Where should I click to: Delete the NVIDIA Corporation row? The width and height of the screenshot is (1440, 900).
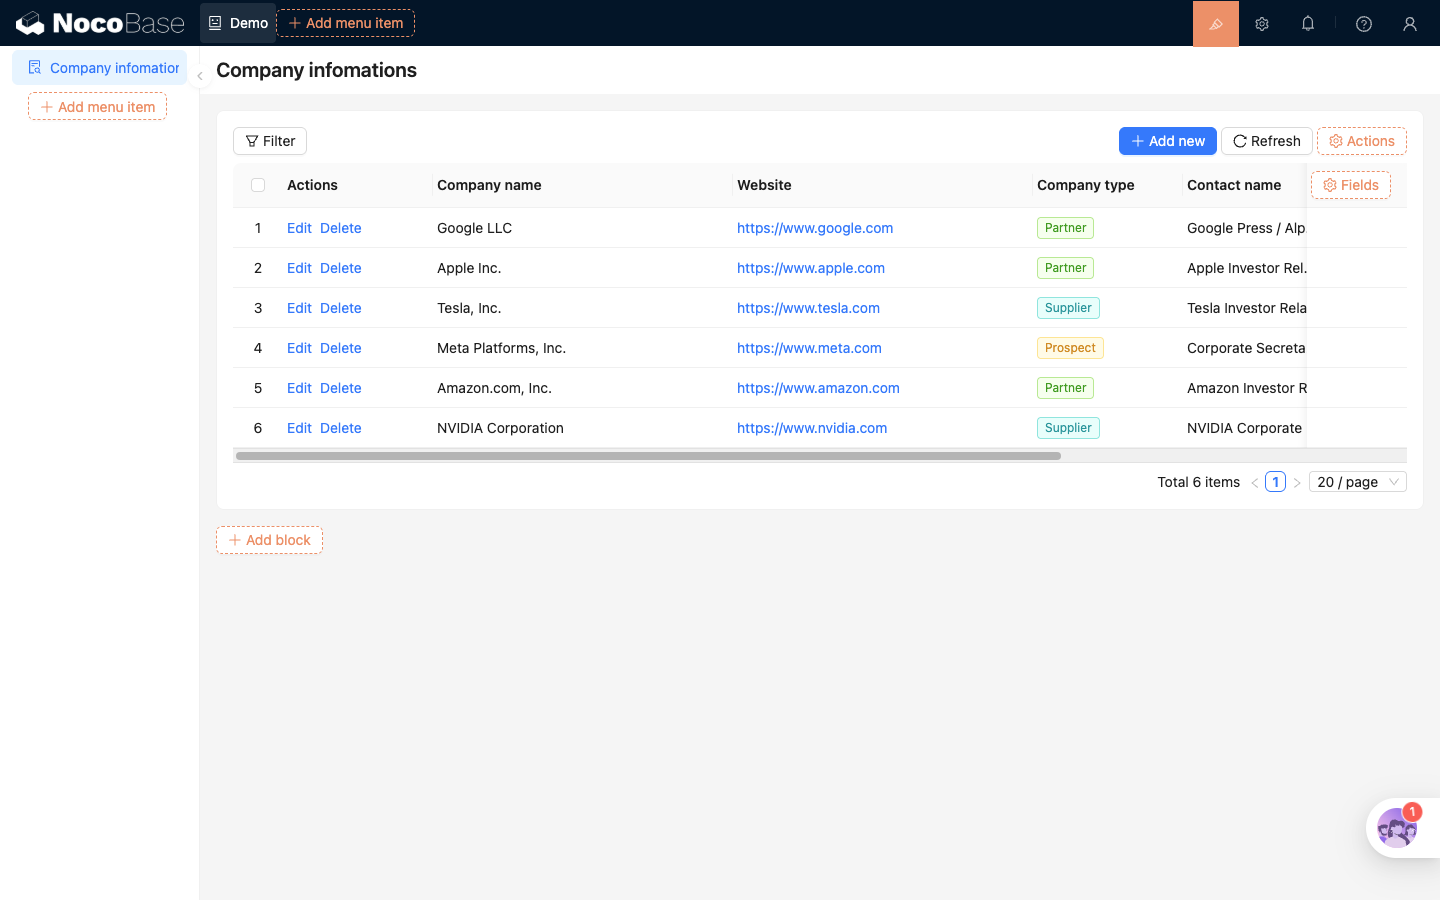(341, 428)
